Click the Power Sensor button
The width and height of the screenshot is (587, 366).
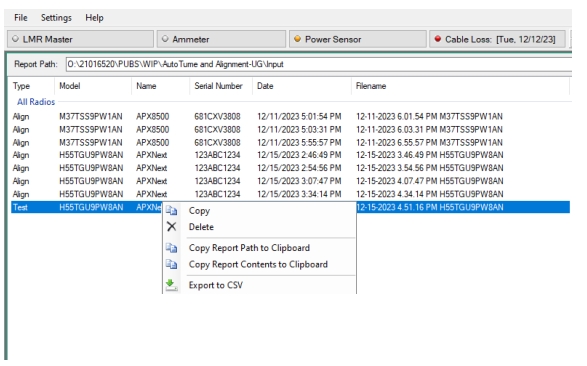pyautogui.click(x=358, y=39)
